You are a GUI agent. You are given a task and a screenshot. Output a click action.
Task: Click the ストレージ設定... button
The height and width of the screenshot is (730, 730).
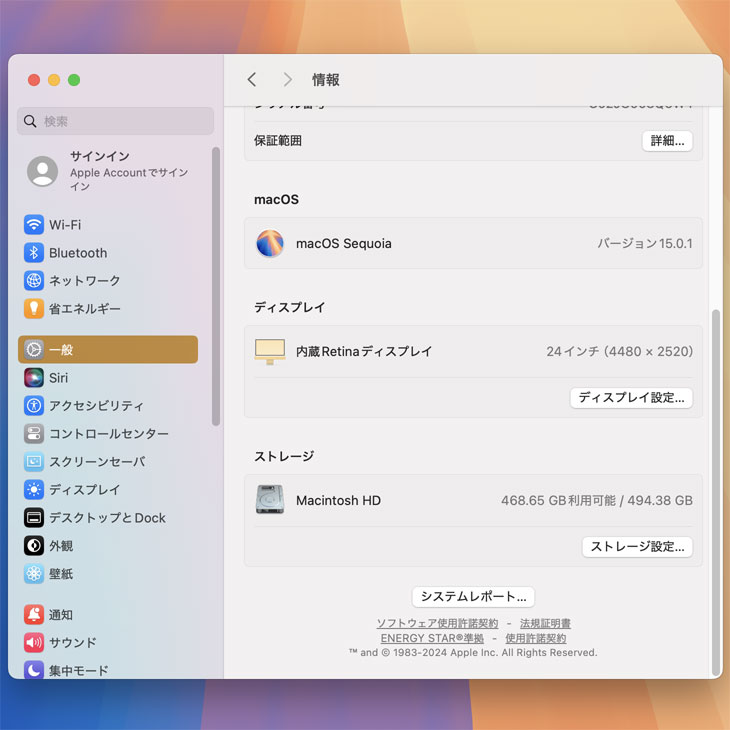637,547
